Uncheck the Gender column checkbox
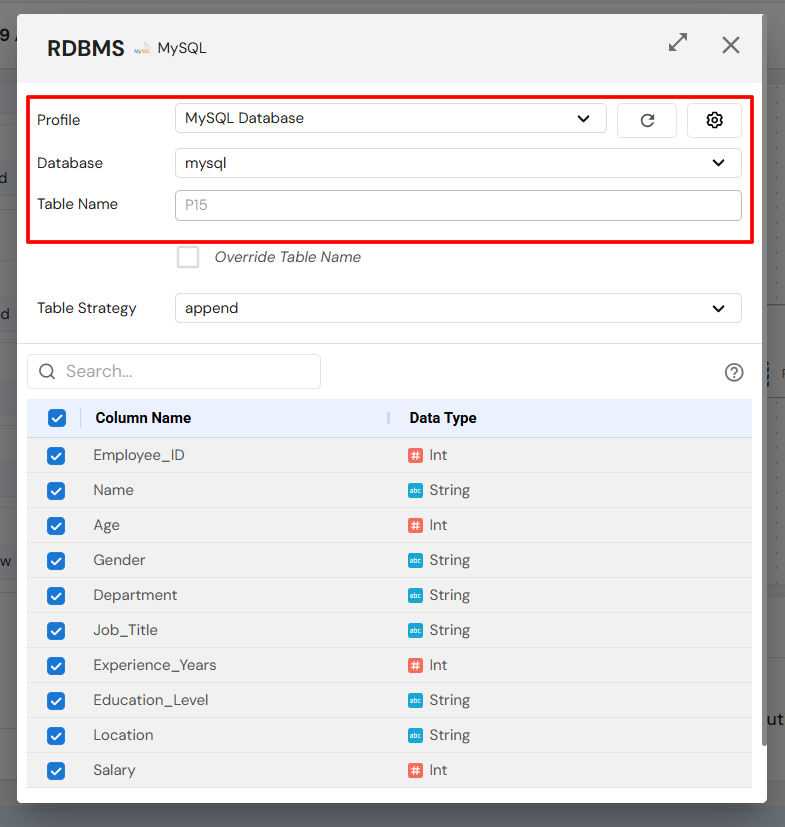The width and height of the screenshot is (785, 827). click(x=56, y=560)
